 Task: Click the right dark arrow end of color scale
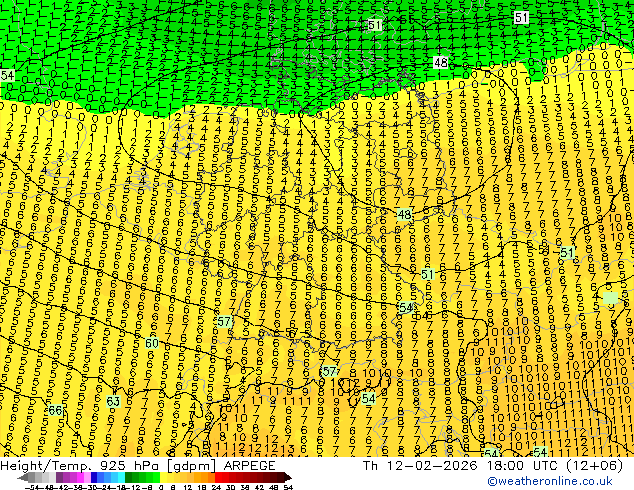[x=287, y=478]
